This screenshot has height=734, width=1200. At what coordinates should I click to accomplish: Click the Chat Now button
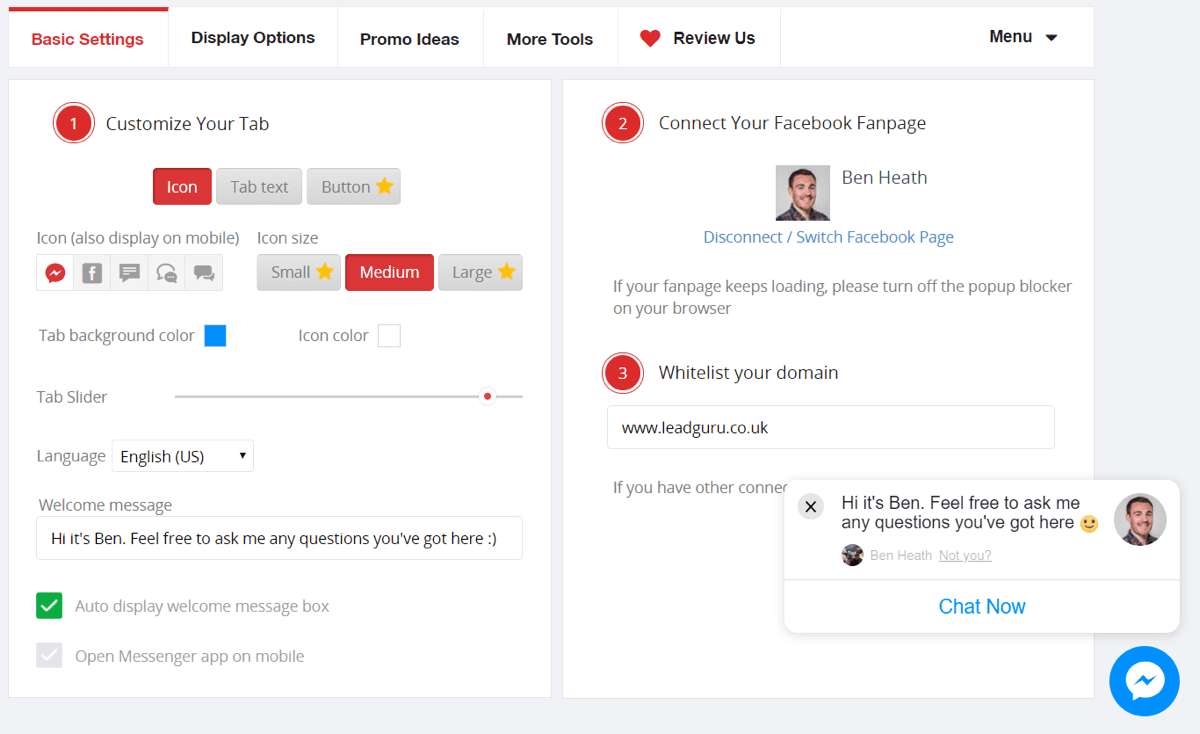pos(981,606)
